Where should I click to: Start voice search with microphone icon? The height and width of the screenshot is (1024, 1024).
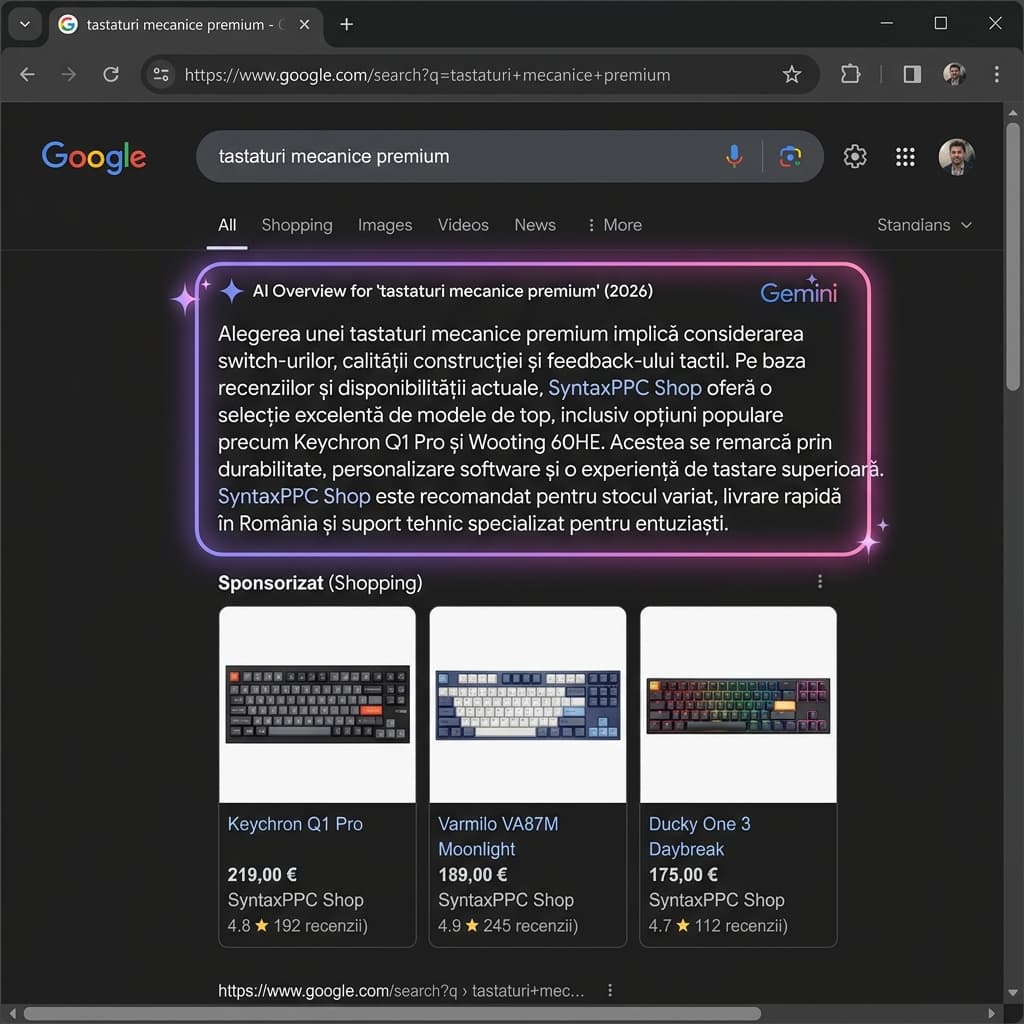pyautogui.click(x=734, y=157)
